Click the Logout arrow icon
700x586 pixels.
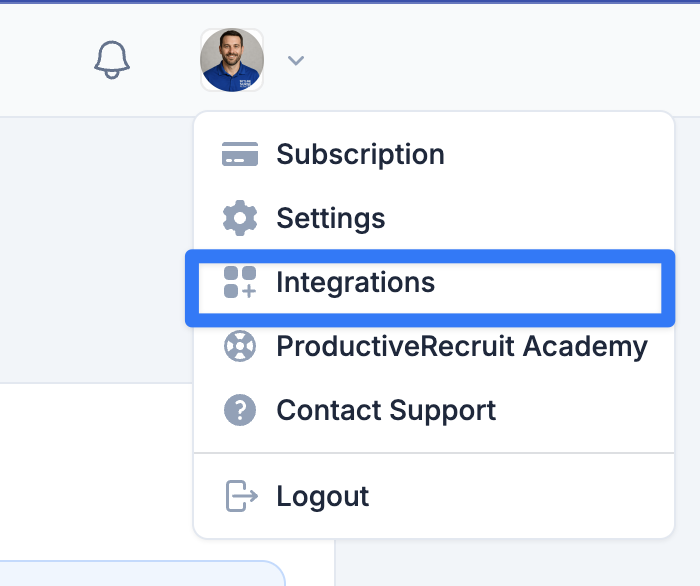click(x=242, y=496)
